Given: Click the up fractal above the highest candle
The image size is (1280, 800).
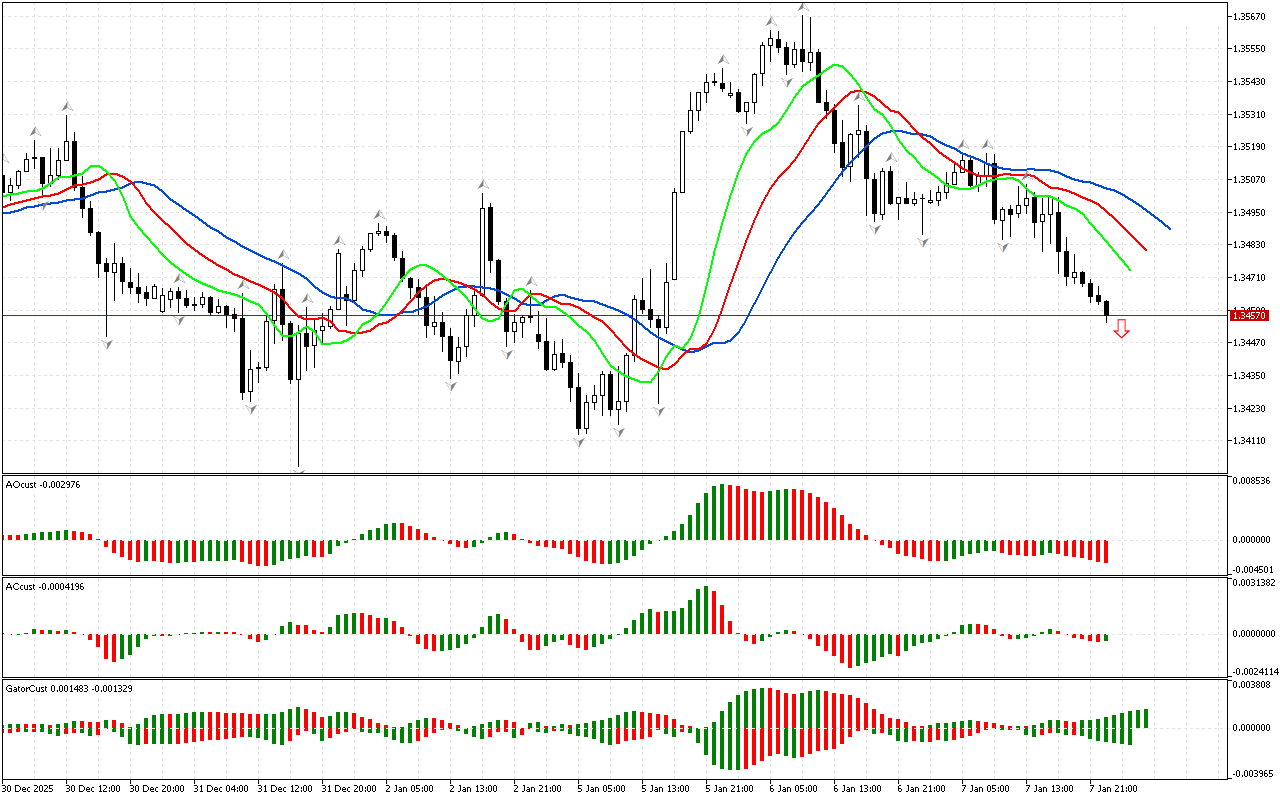Looking at the screenshot, I should click(804, 8).
